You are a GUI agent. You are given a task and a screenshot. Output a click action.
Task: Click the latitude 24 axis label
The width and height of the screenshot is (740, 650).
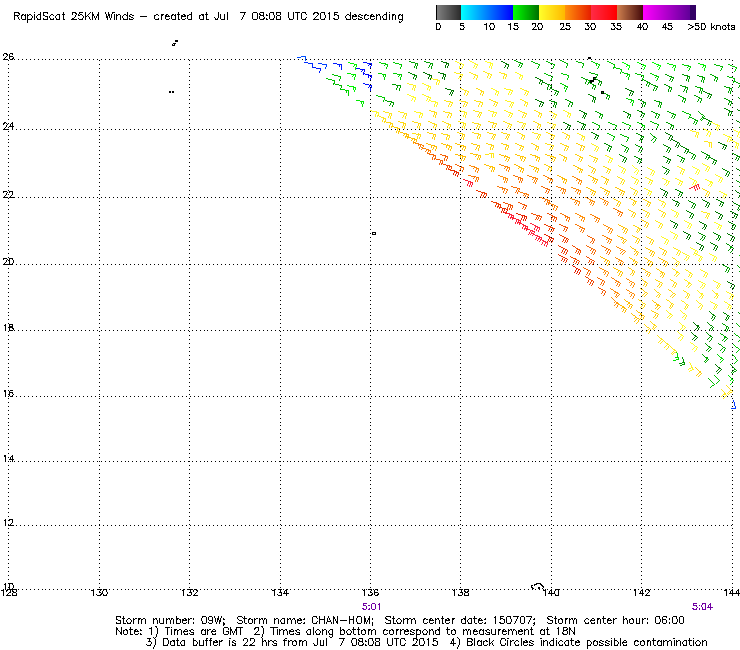[x=8, y=126]
